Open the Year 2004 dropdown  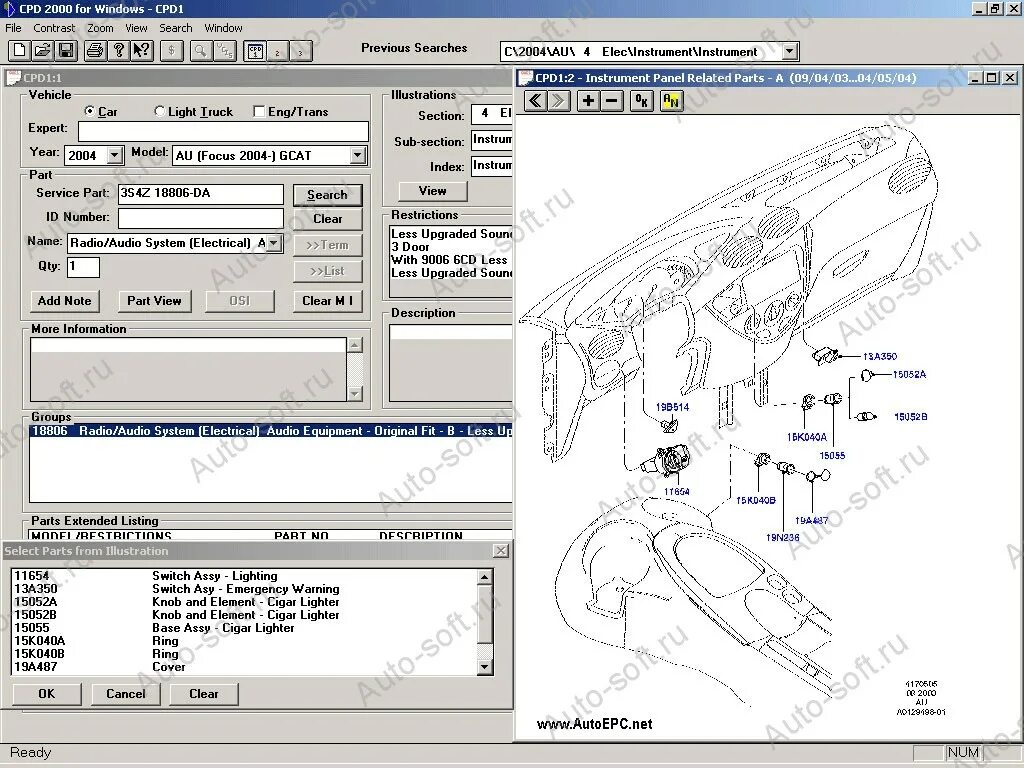[113, 156]
